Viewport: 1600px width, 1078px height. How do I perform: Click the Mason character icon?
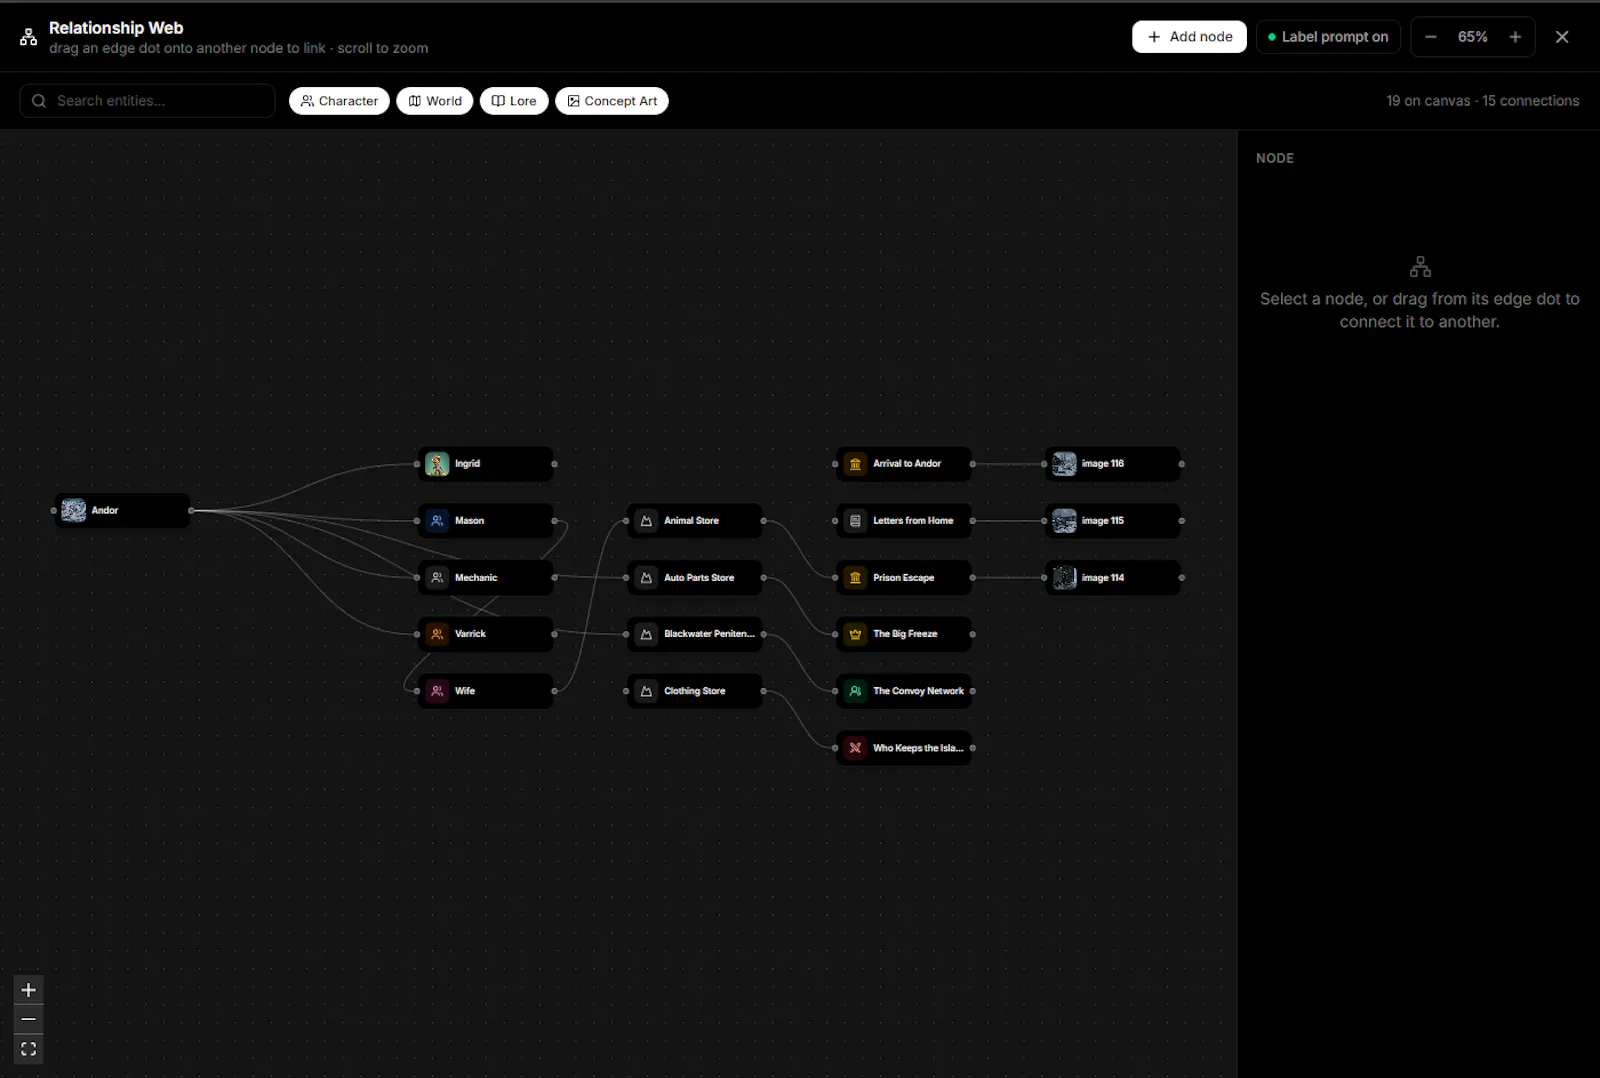coord(437,521)
